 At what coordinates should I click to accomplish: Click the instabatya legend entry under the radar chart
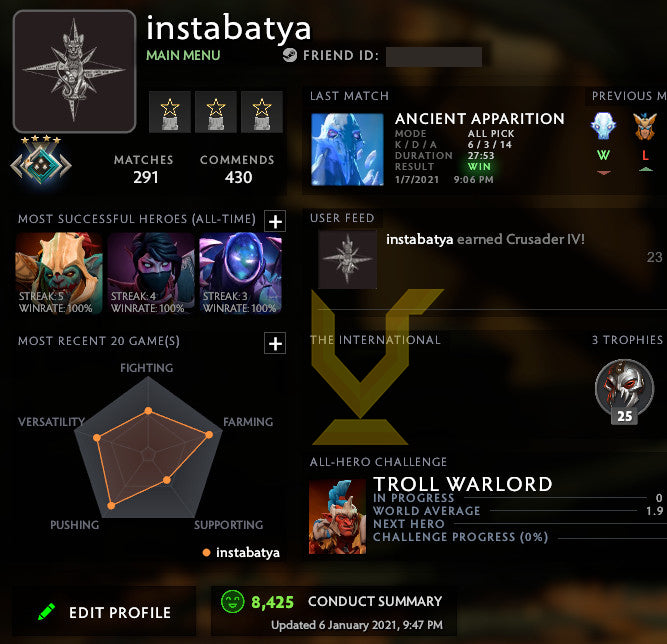click(x=241, y=553)
